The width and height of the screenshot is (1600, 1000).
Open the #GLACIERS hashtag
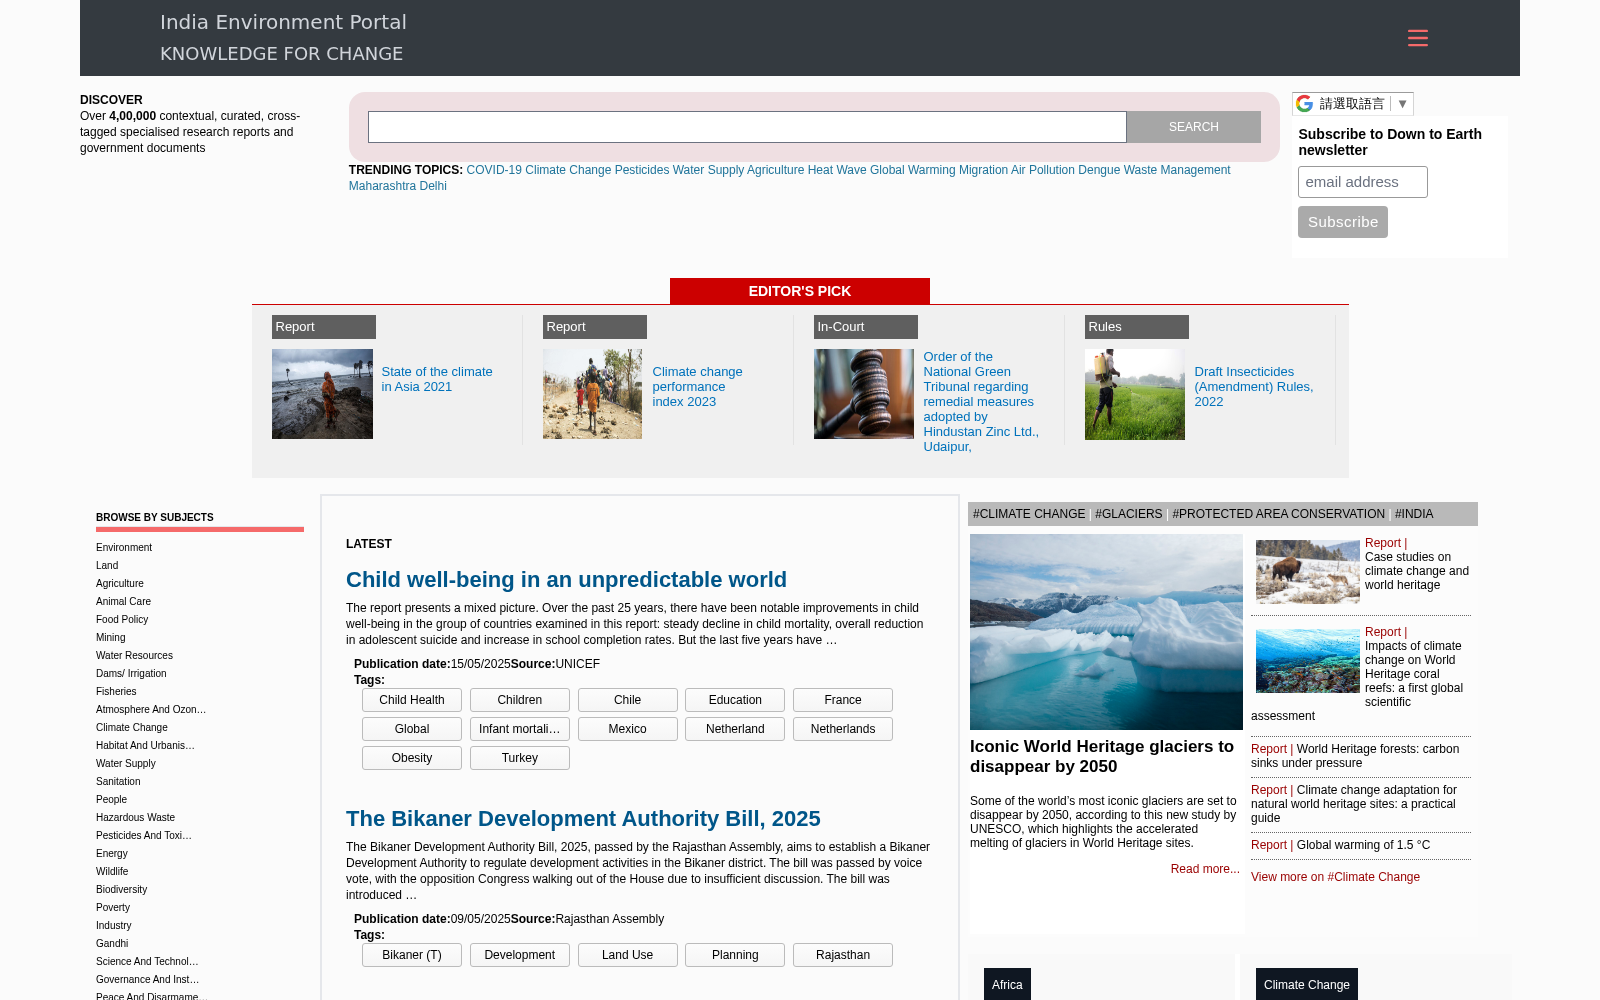tap(1129, 514)
